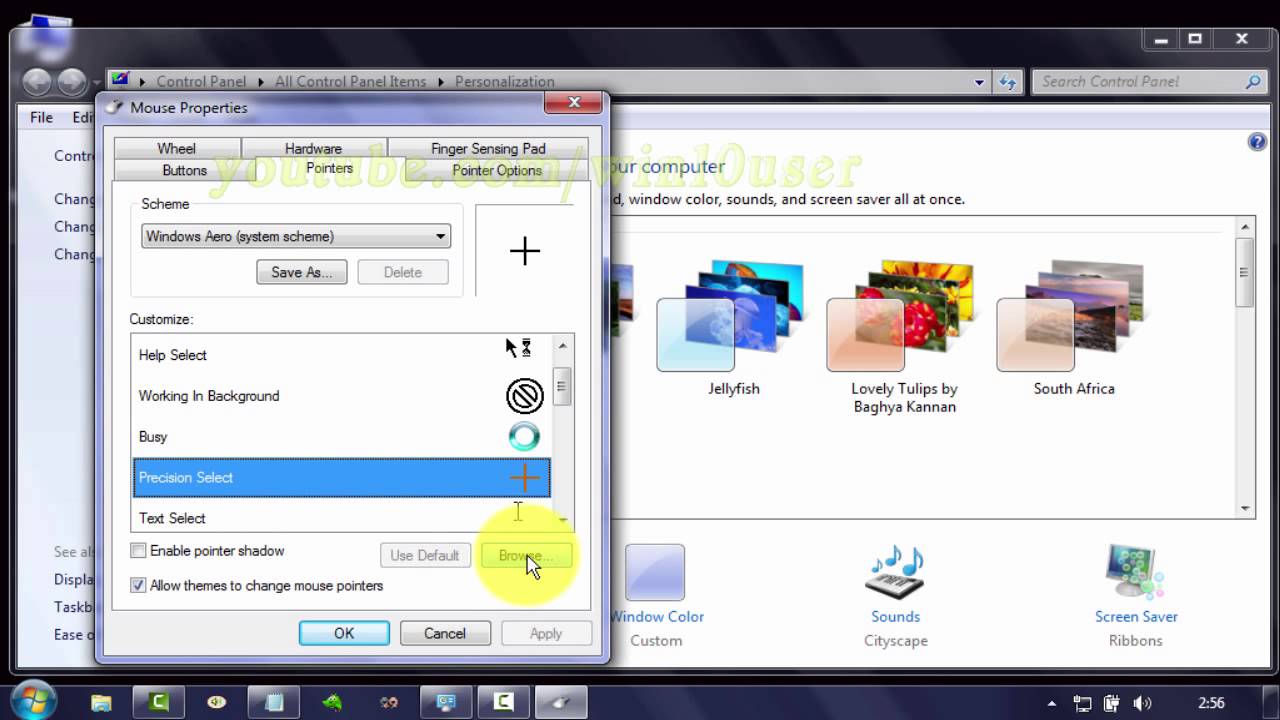Click Control Panel in the breadcrumb
Screen dimensions: 1280x720
tap(201, 82)
